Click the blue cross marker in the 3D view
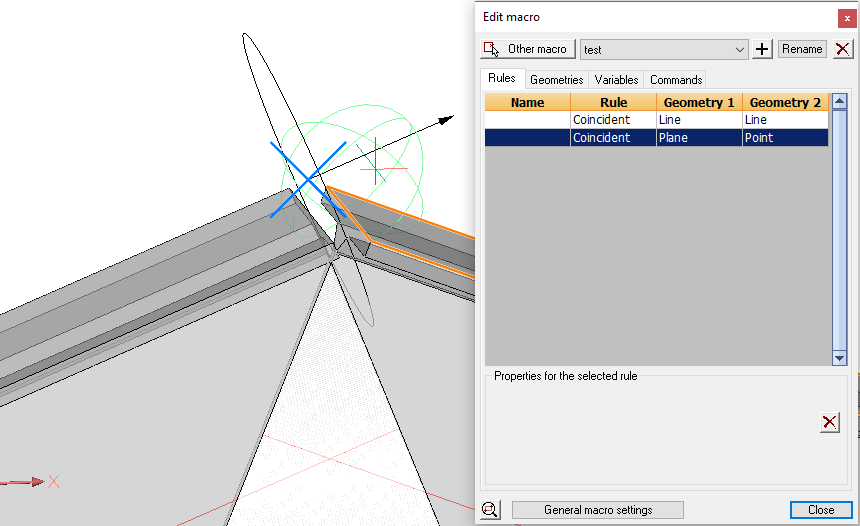The image size is (860, 526). click(308, 179)
